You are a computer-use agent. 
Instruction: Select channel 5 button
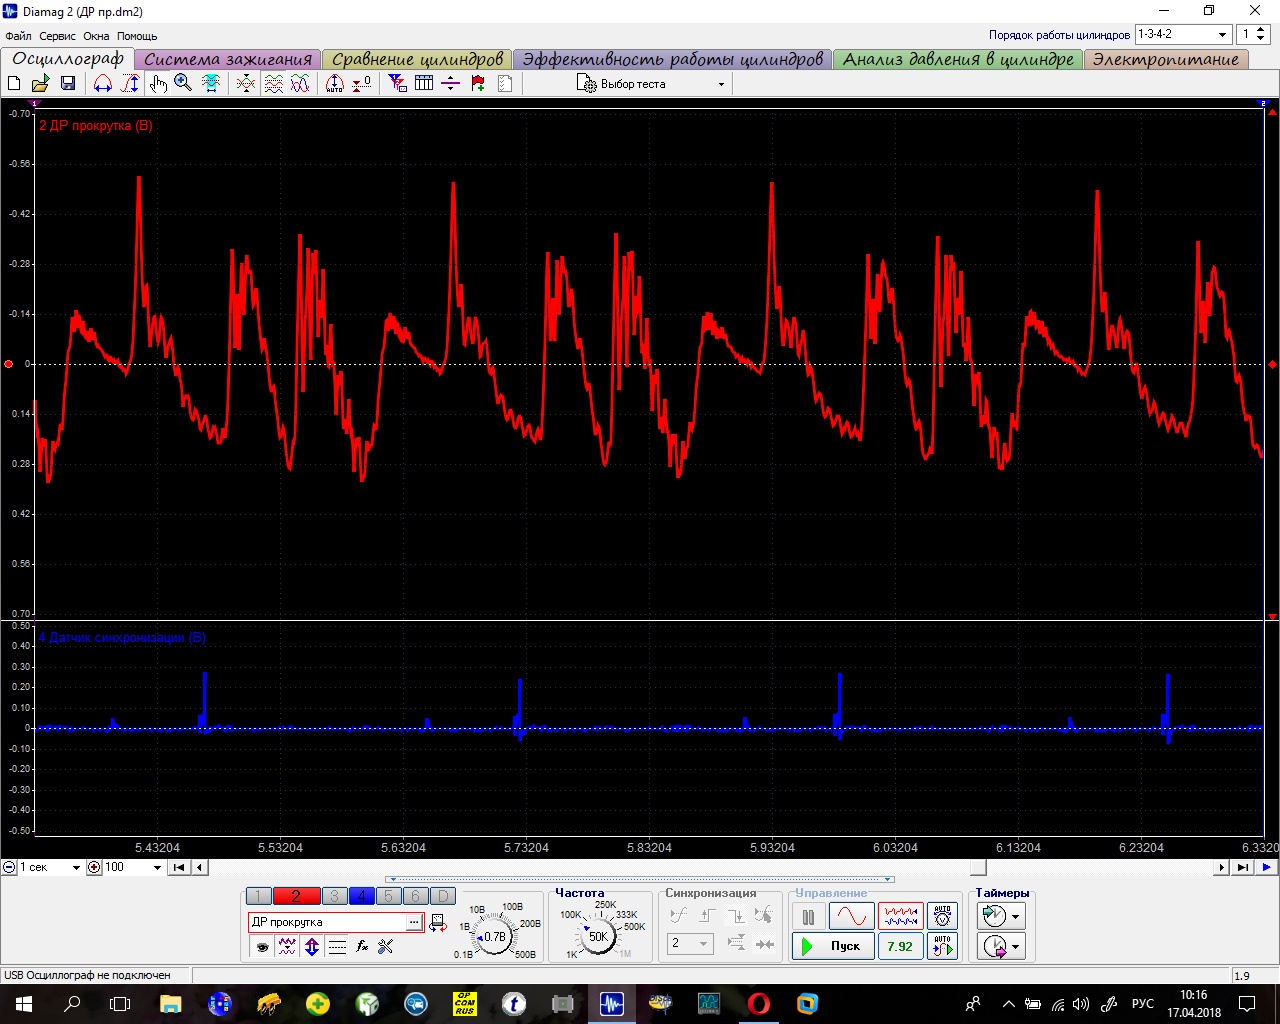click(x=389, y=896)
